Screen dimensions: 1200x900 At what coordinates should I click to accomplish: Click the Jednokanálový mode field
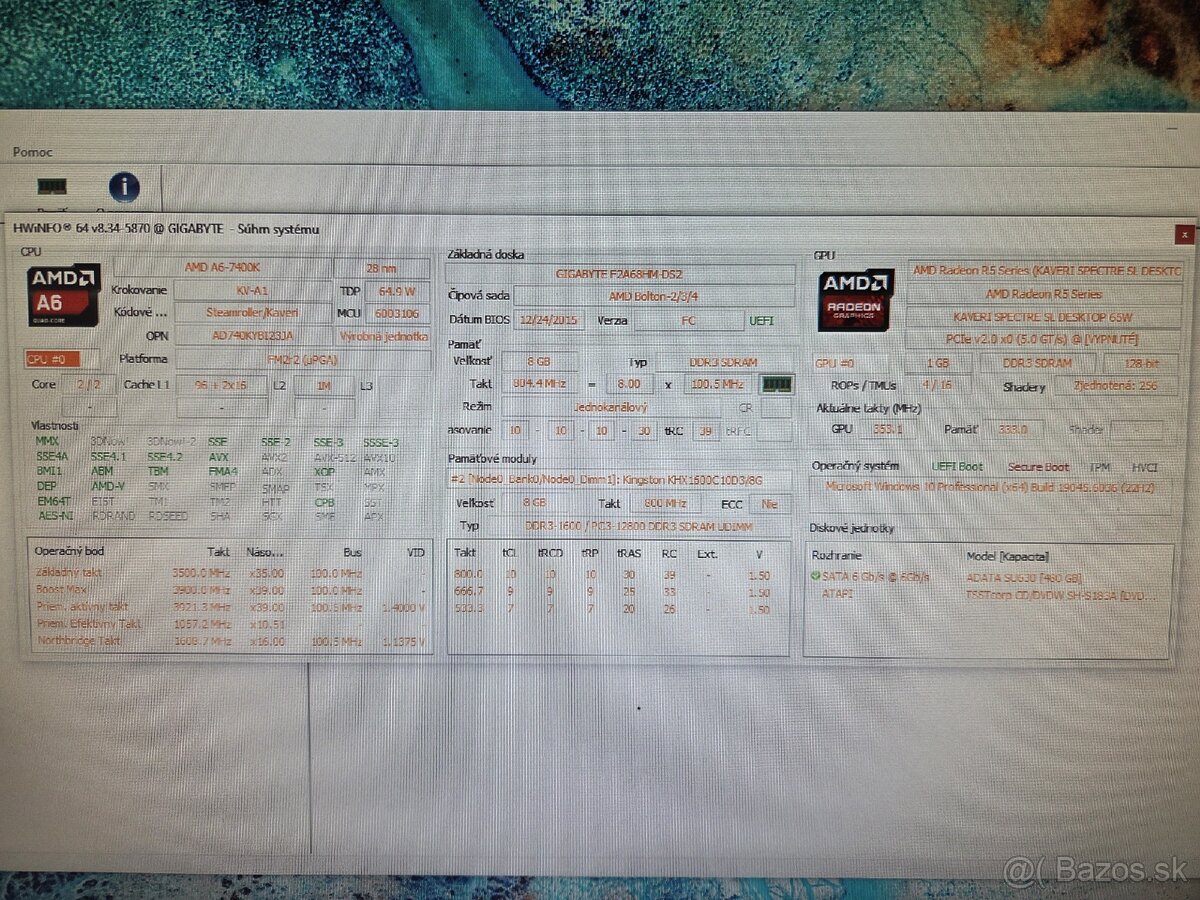point(610,408)
